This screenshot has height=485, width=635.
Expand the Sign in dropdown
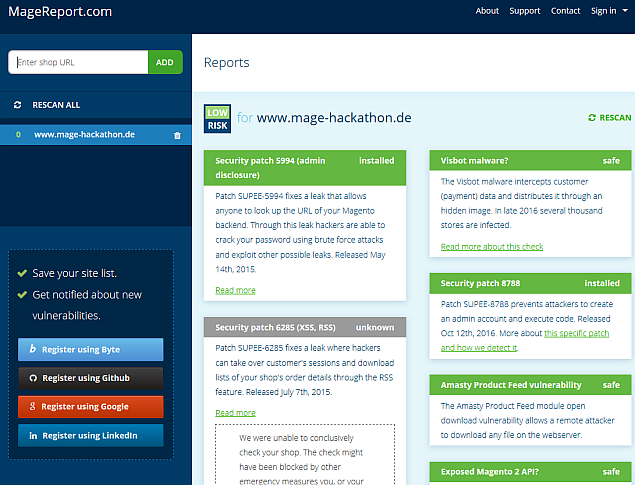[609, 11]
